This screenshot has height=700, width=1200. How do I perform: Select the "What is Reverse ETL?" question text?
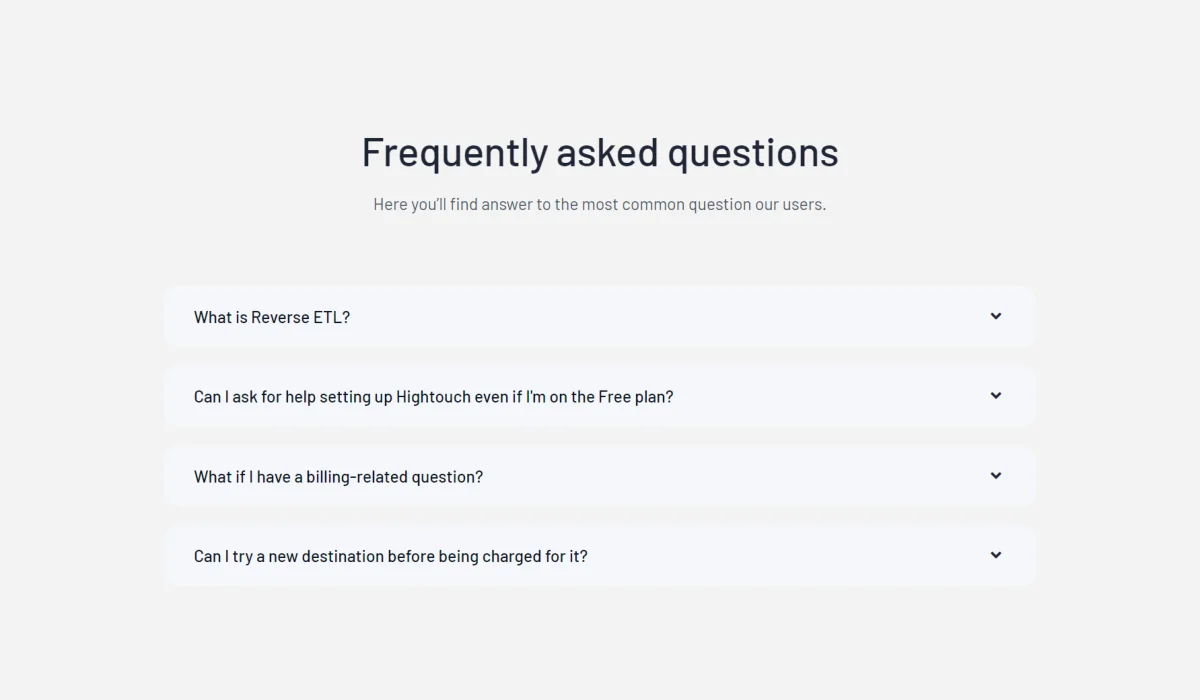[x=272, y=317]
